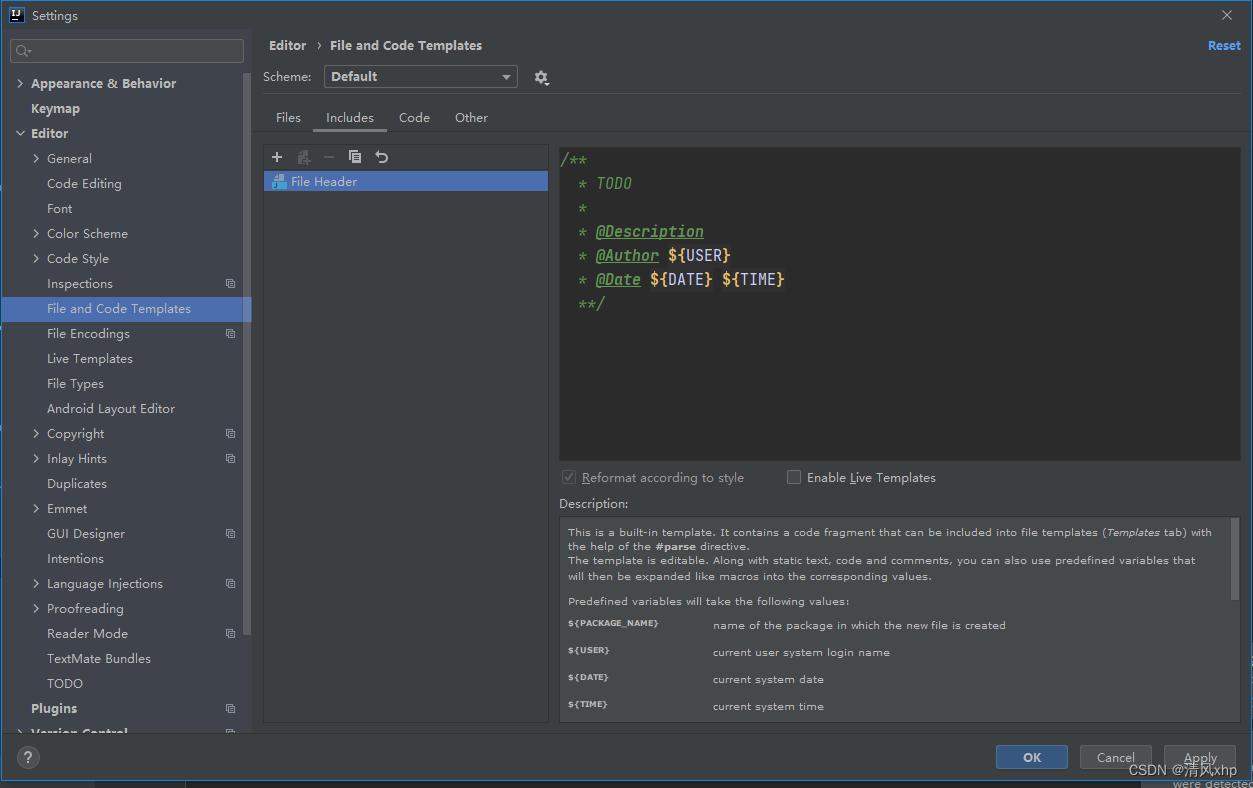1253x788 pixels.
Task: Open the Scheme Default dropdown
Action: tap(420, 77)
